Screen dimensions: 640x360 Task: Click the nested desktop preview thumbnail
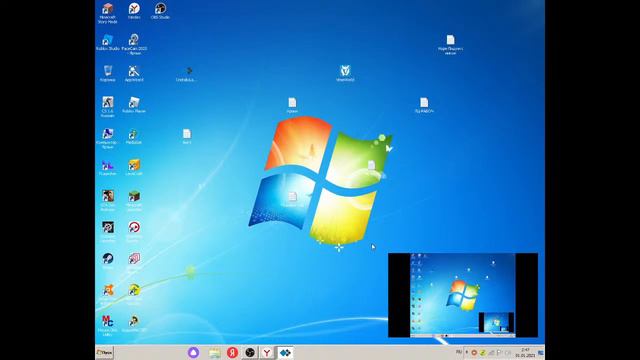463,295
